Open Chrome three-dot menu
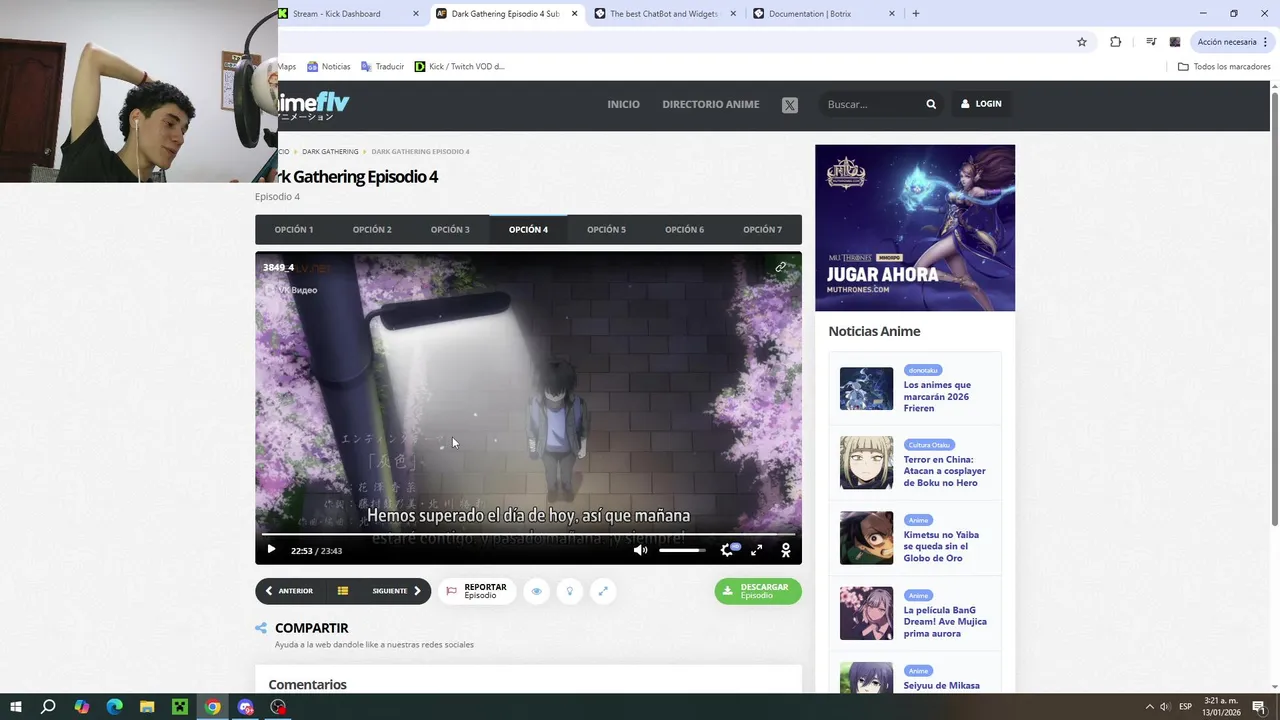The height and width of the screenshot is (720, 1280). (x=1266, y=42)
